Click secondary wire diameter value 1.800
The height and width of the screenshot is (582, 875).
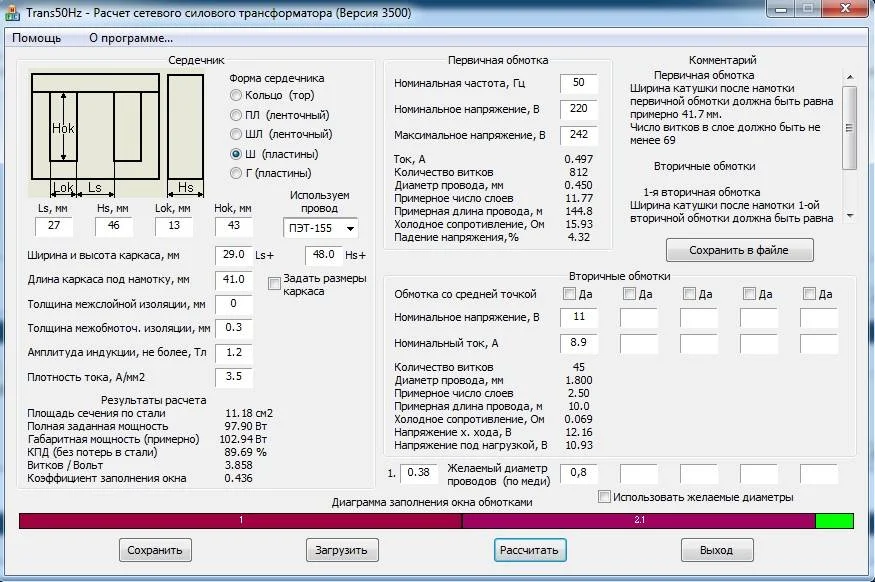pos(579,381)
